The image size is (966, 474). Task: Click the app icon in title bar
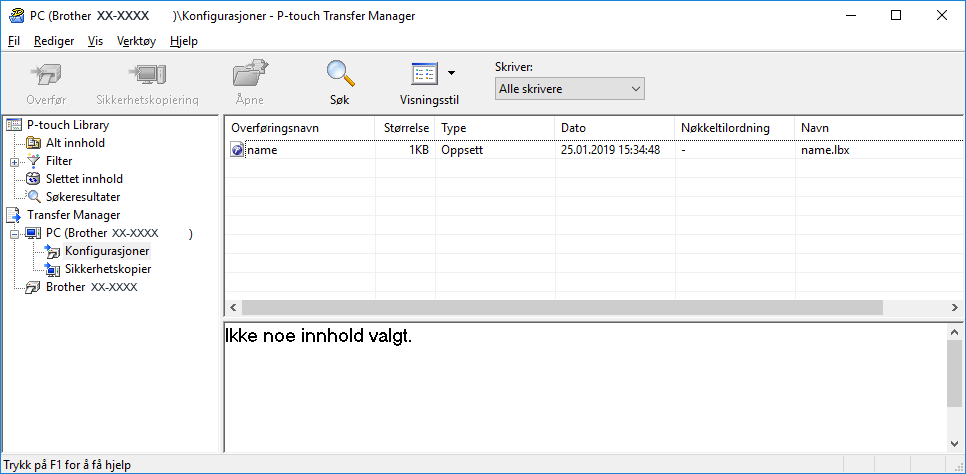click(x=15, y=15)
